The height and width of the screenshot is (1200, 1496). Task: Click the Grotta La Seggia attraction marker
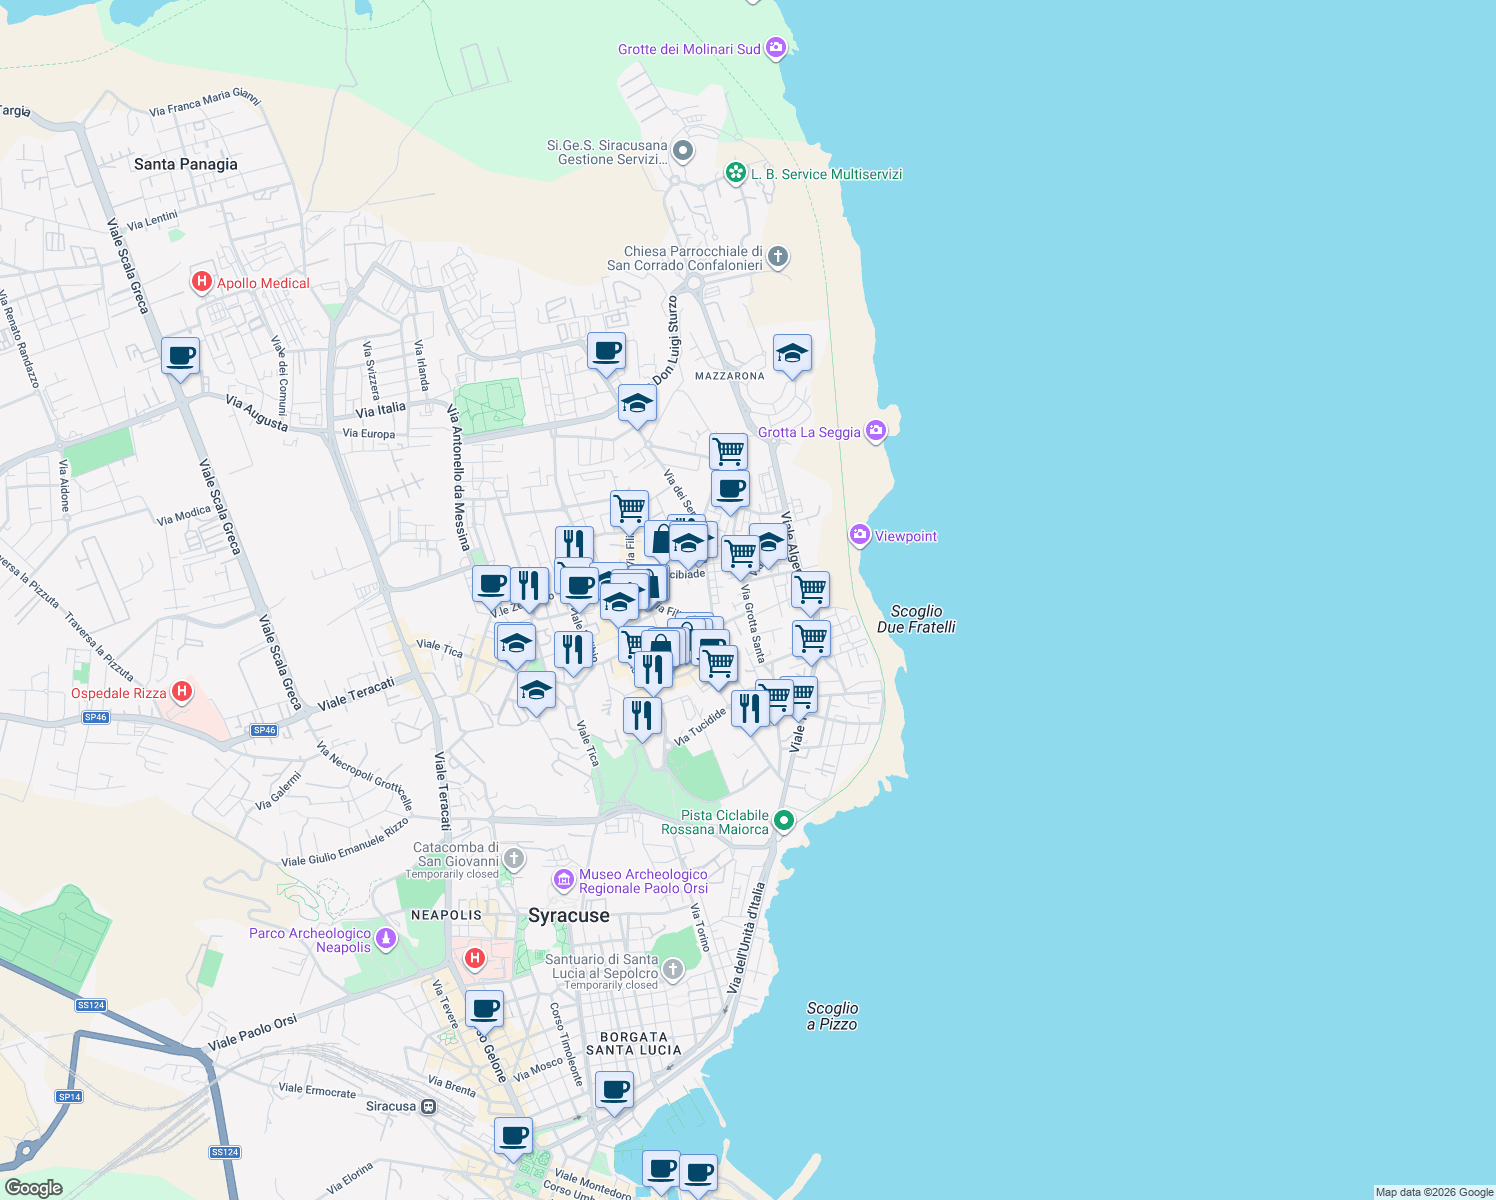click(x=874, y=431)
